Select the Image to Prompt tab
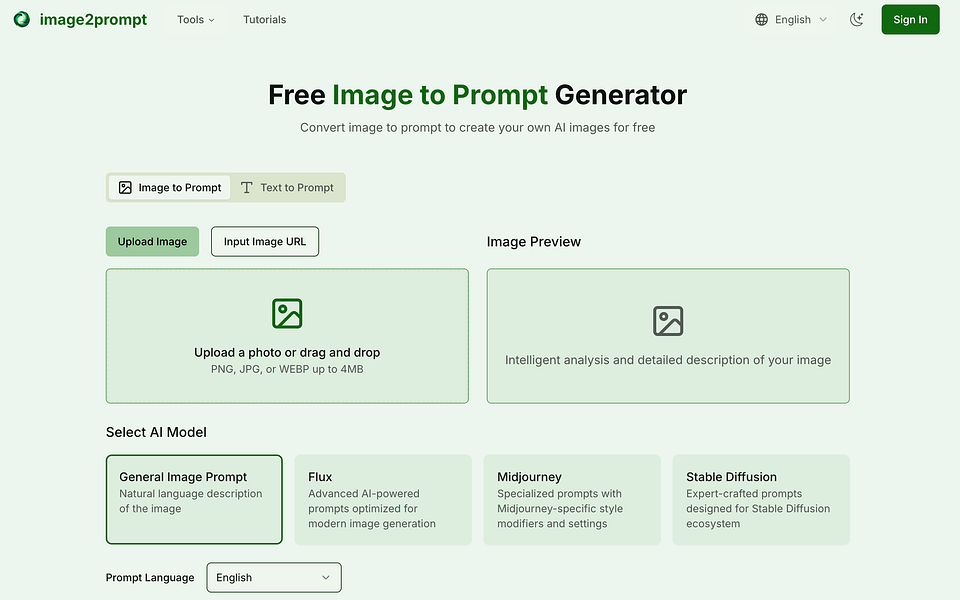The height and width of the screenshot is (600, 960). click(x=170, y=188)
